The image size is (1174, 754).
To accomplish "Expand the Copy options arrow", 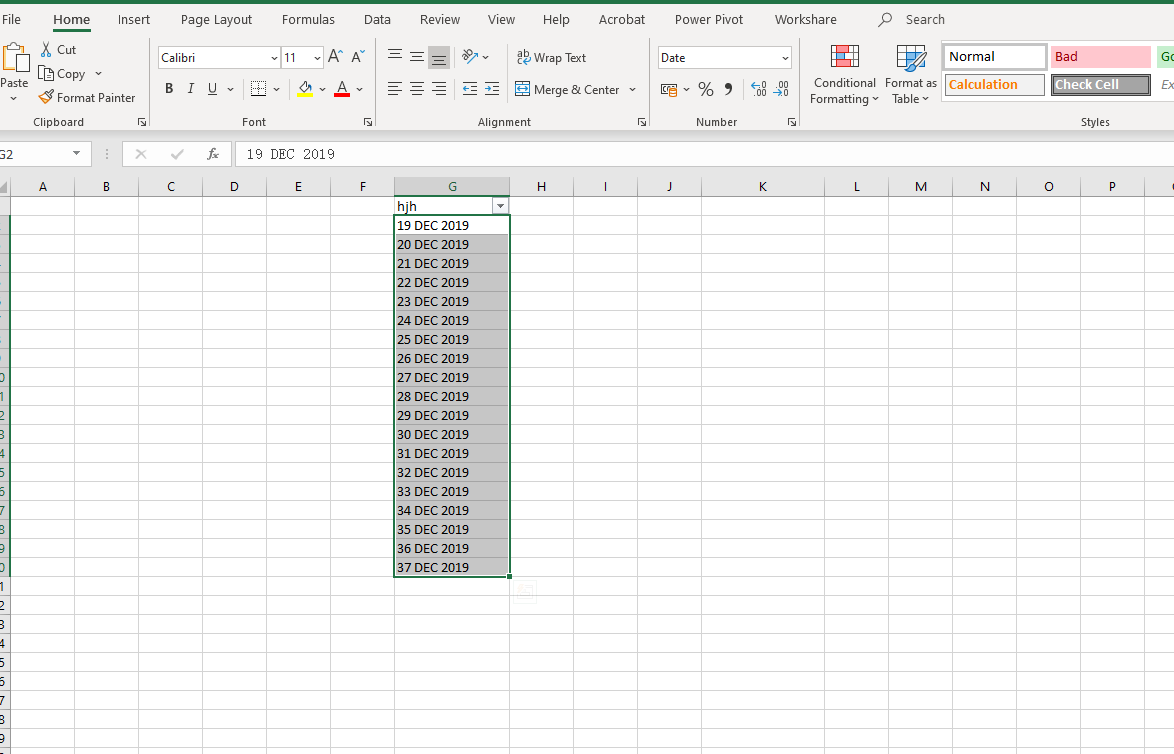I will tap(98, 73).
